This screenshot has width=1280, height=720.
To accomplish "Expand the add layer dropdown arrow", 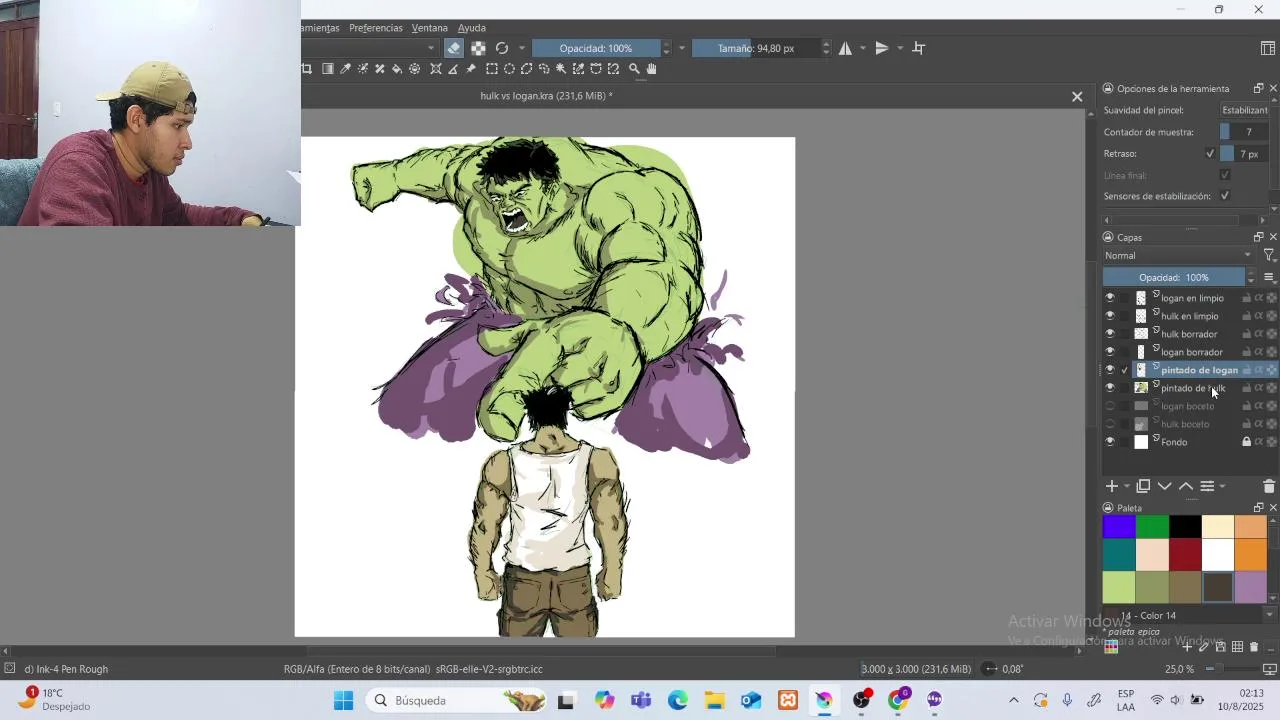I will (1127, 487).
